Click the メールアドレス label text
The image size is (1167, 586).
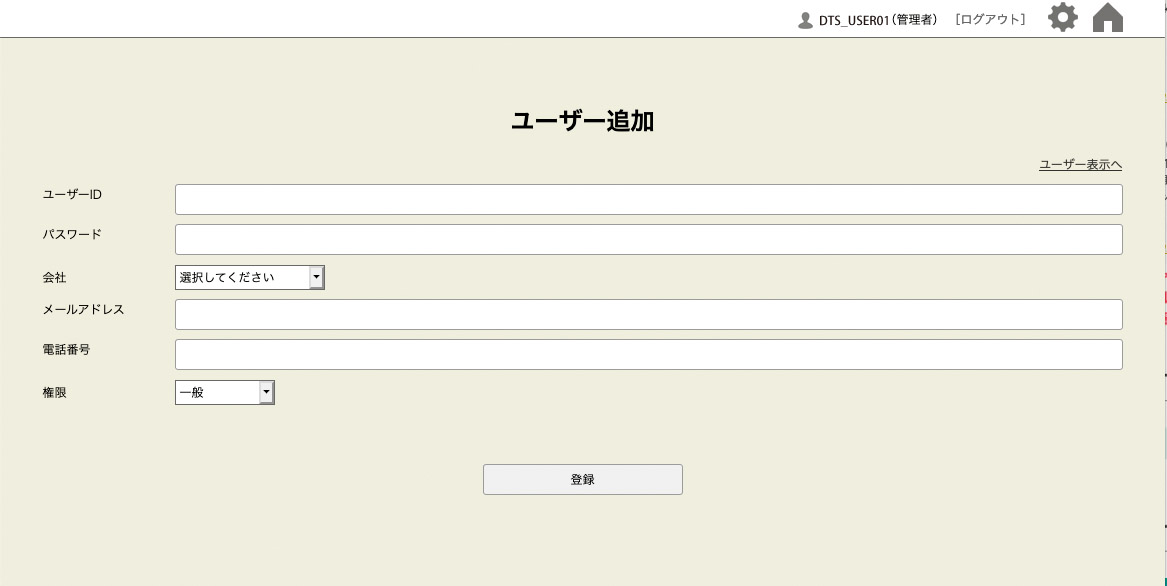pyautogui.click(x=83, y=309)
